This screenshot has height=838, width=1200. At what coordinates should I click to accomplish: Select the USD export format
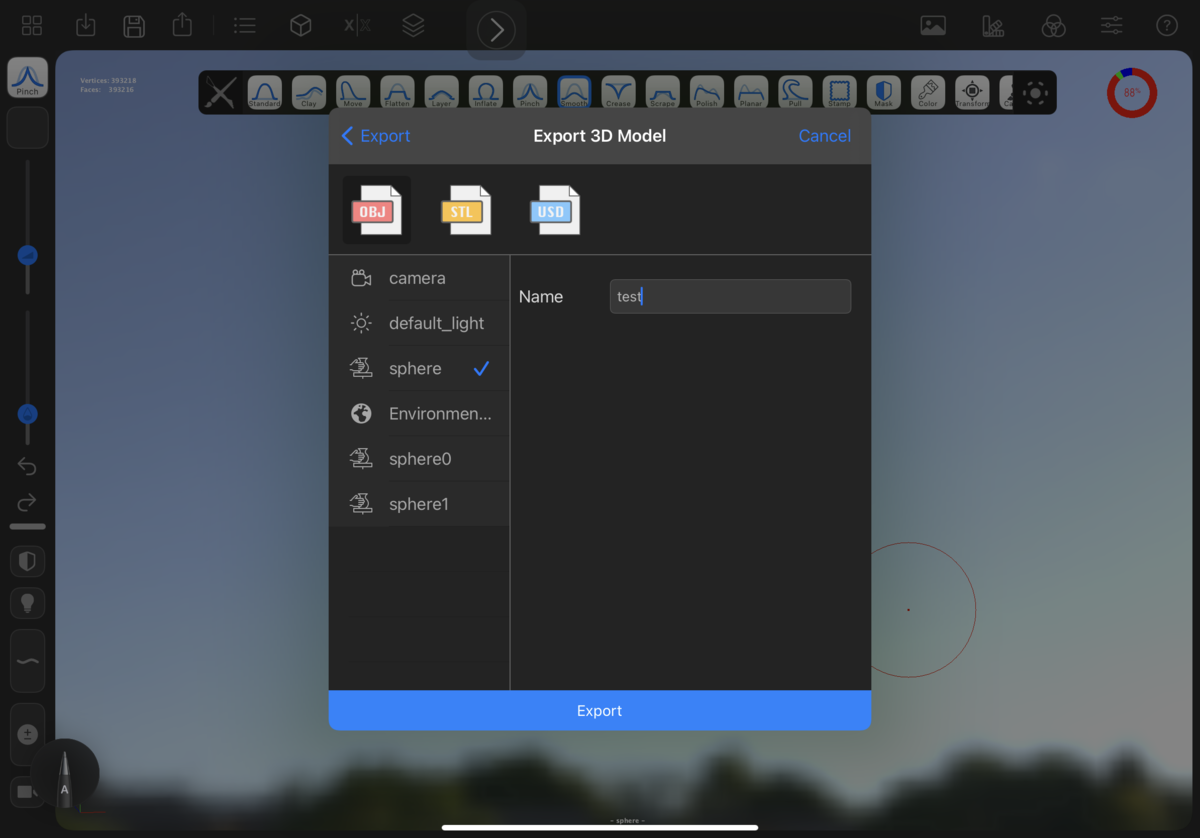(x=555, y=210)
